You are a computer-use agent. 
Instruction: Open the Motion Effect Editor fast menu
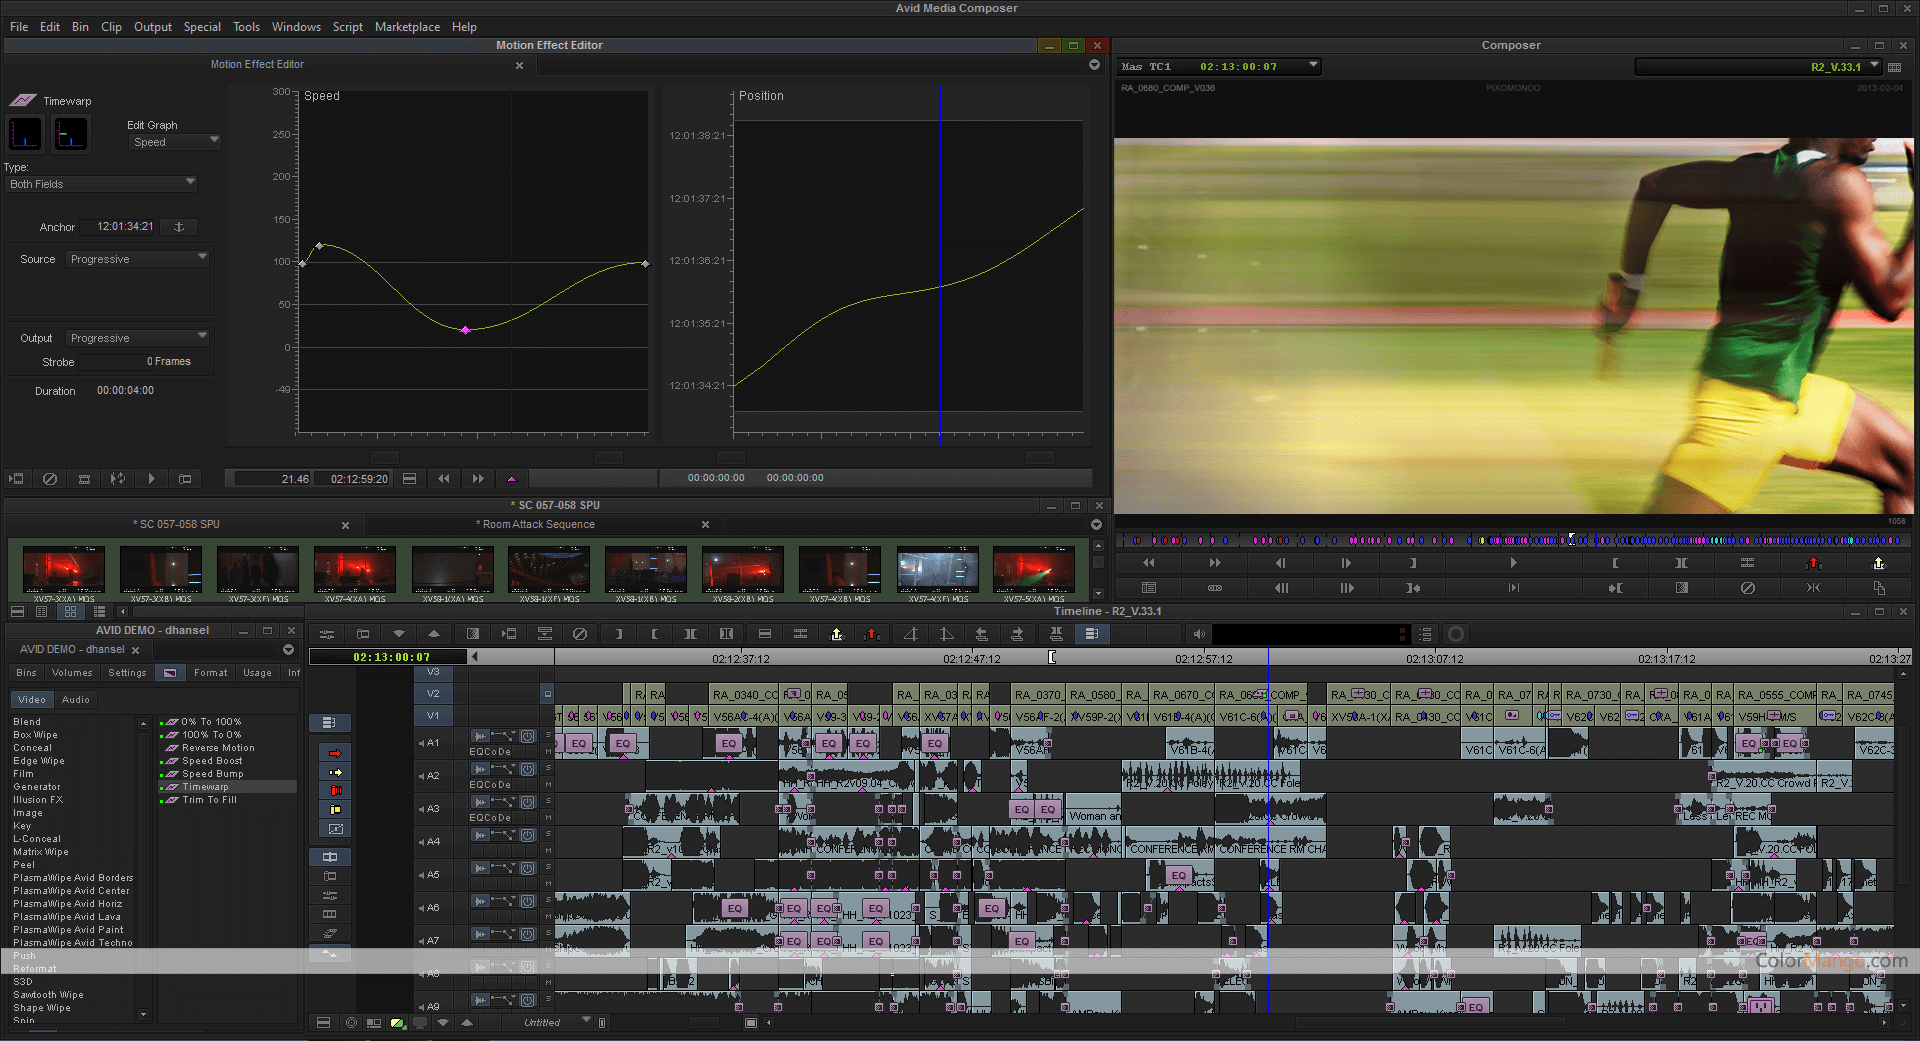pyautogui.click(x=1094, y=65)
